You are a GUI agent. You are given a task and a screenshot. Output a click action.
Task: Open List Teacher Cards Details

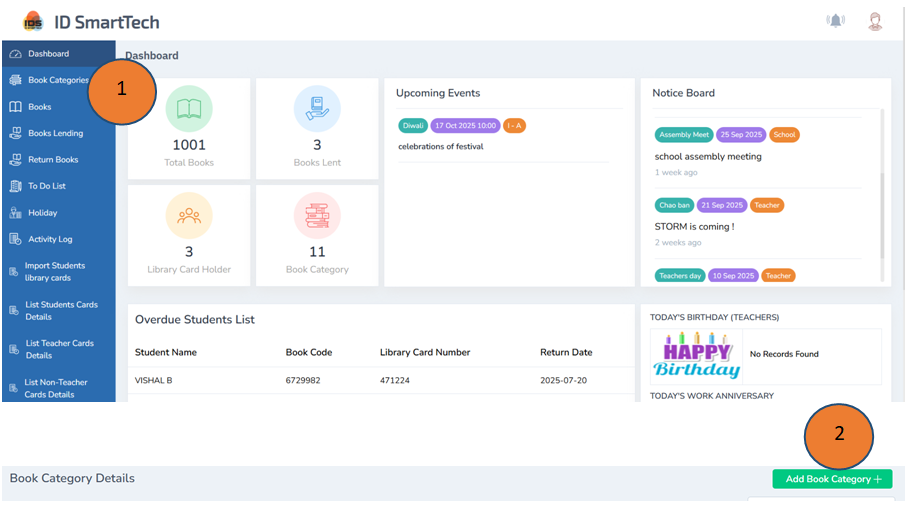click(x=59, y=349)
